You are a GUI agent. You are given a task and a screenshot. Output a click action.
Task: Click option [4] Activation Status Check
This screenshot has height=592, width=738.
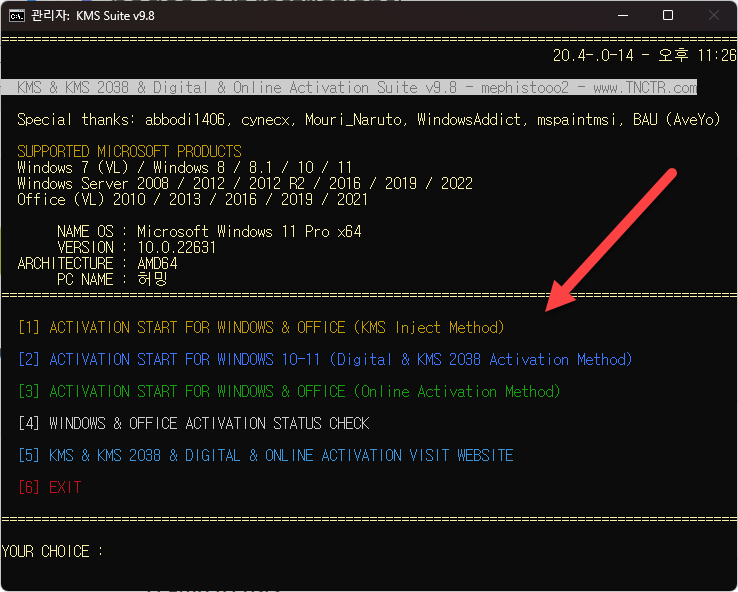(193, 424)
